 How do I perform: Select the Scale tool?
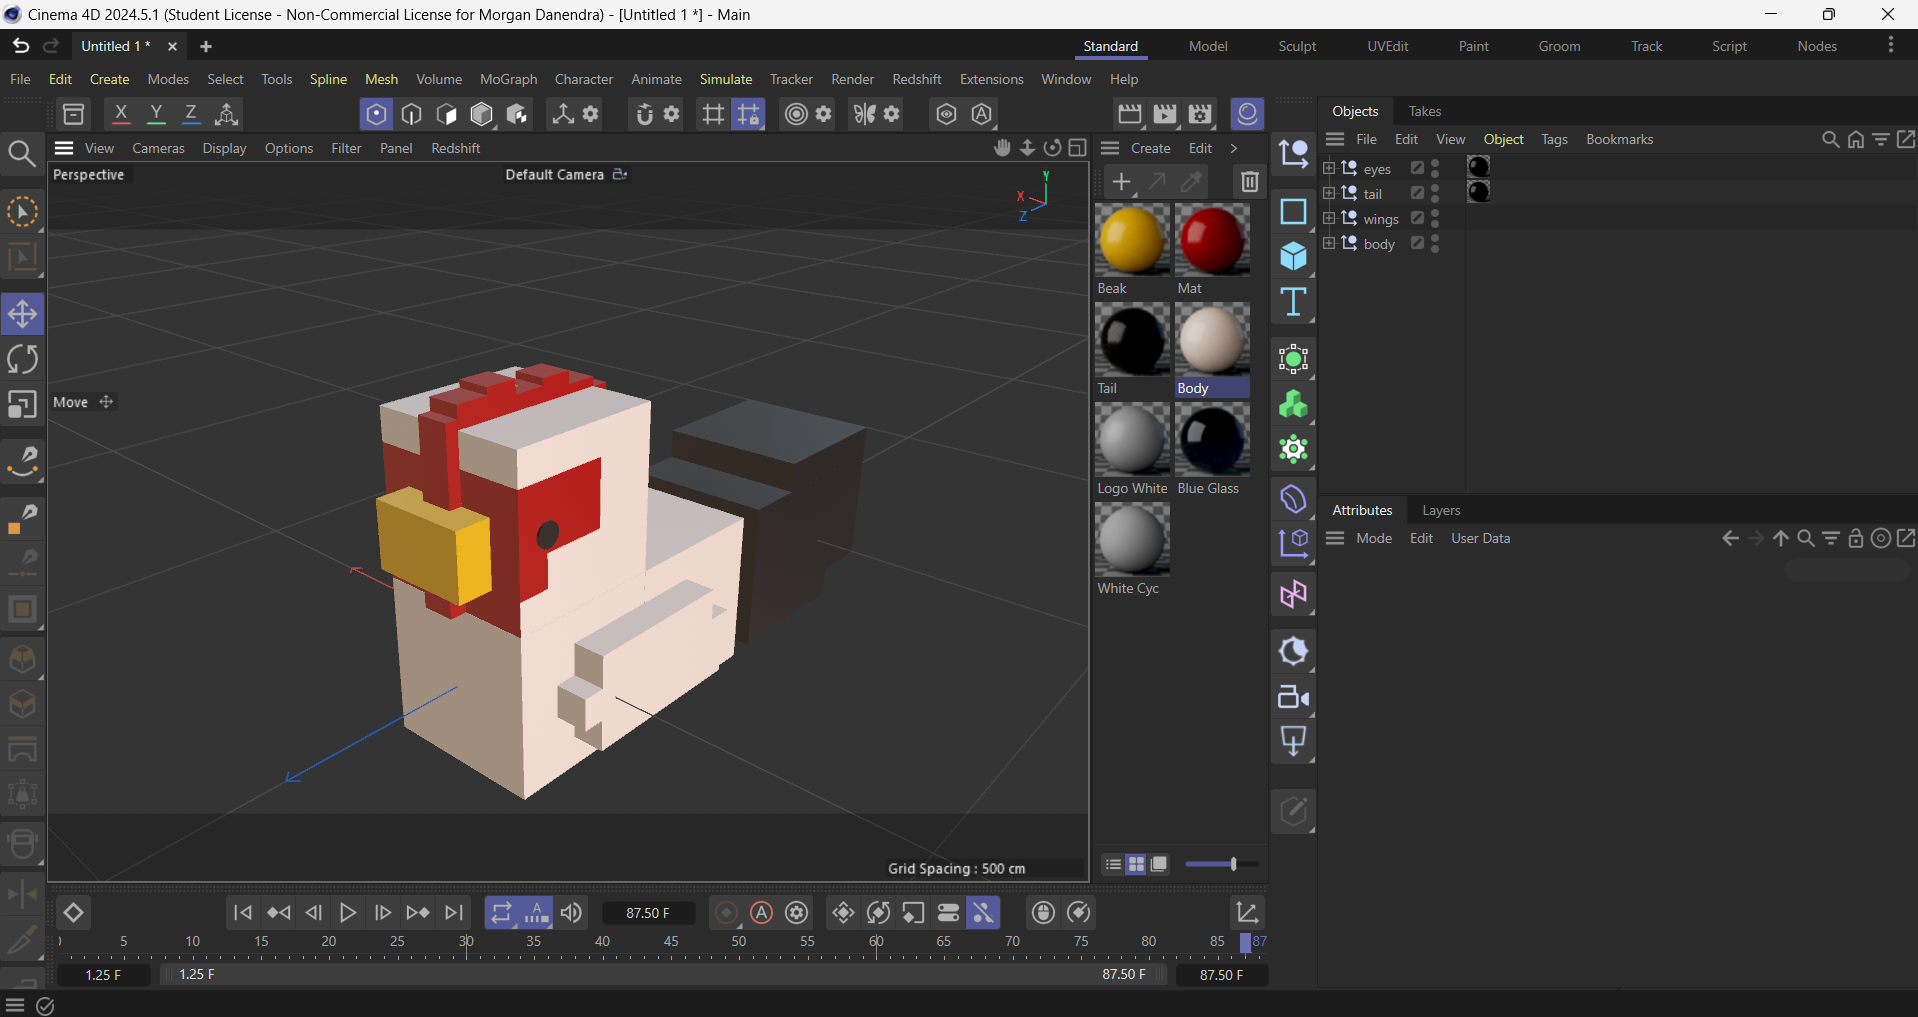coord(22,404)
